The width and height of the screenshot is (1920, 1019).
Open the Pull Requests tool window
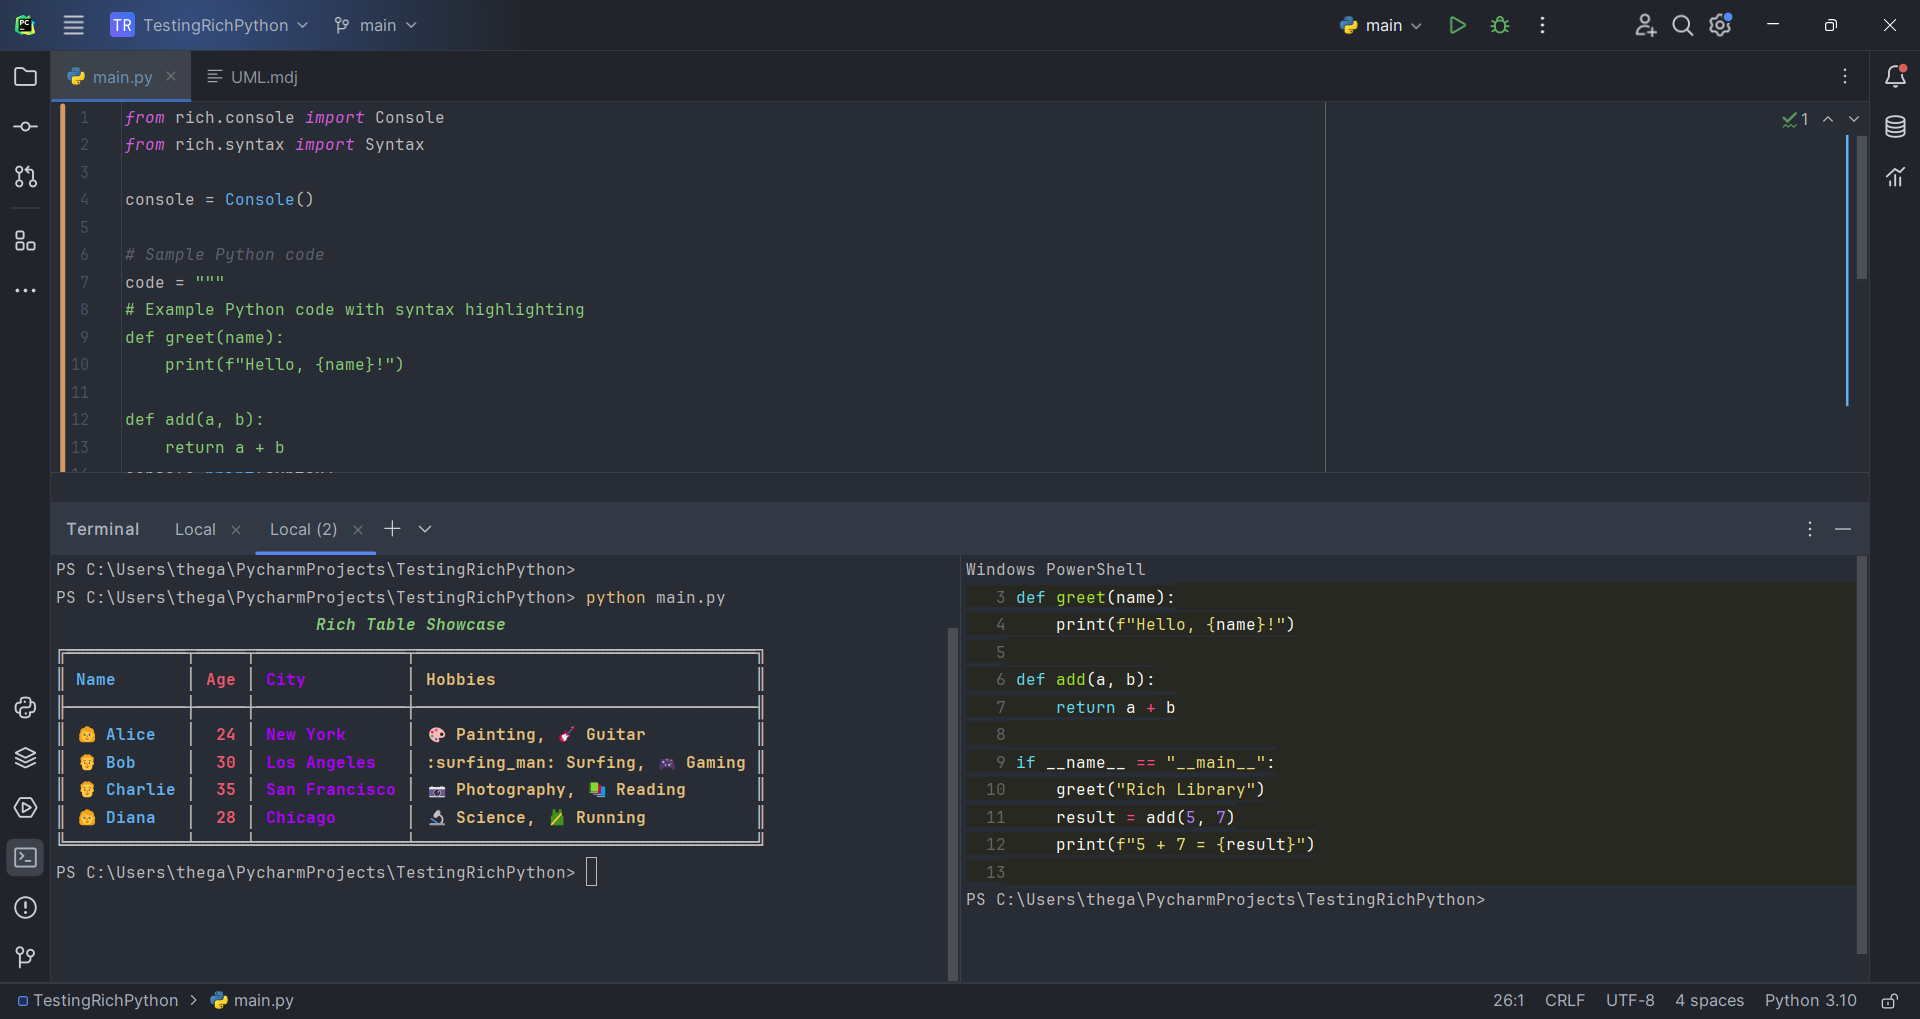coord(26,177)
